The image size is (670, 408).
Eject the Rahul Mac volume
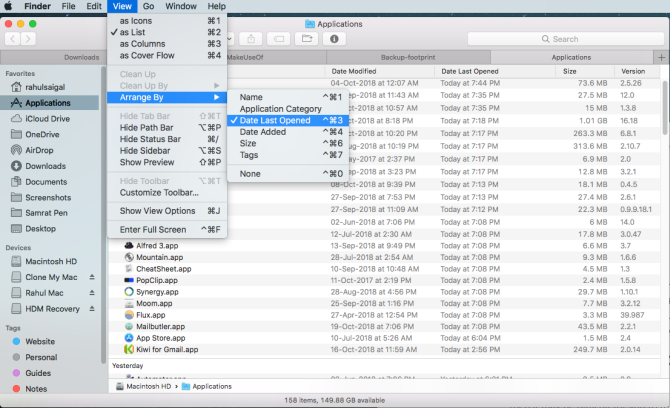(x=92, y=293)
